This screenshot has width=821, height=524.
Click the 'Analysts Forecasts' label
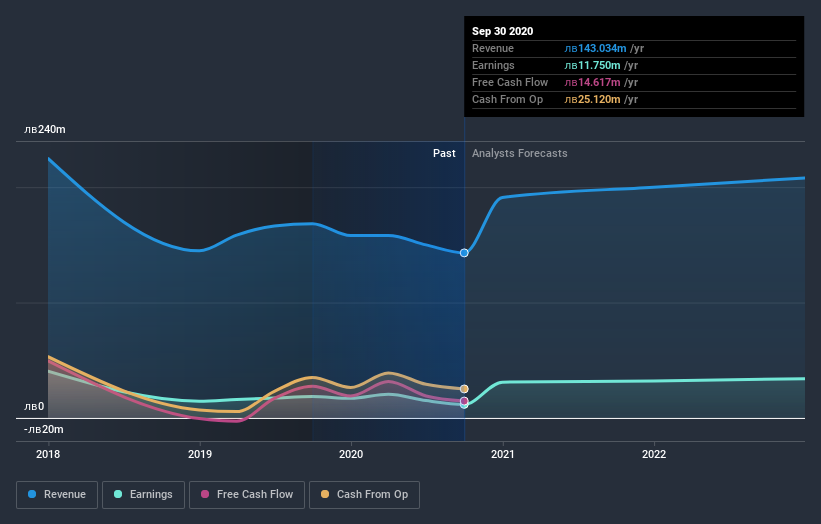pyautogui.click(x=519, y=153)
